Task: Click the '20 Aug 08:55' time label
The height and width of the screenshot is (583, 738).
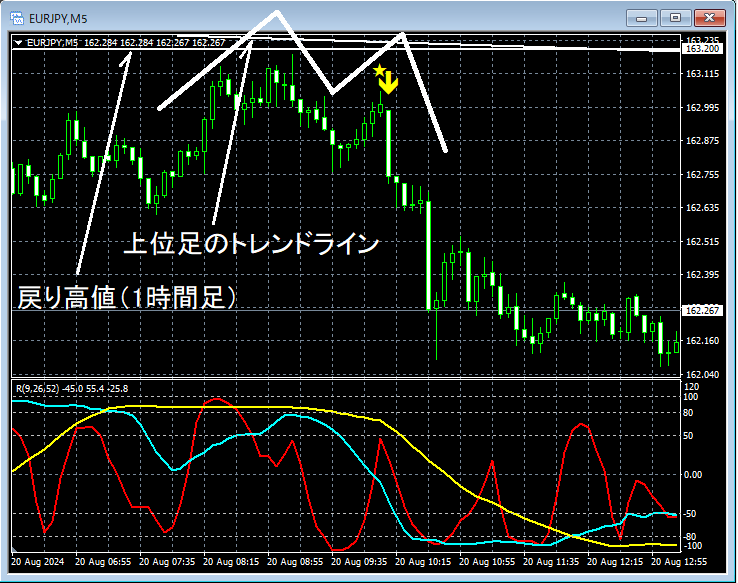Action: click(x=295, y=561)
